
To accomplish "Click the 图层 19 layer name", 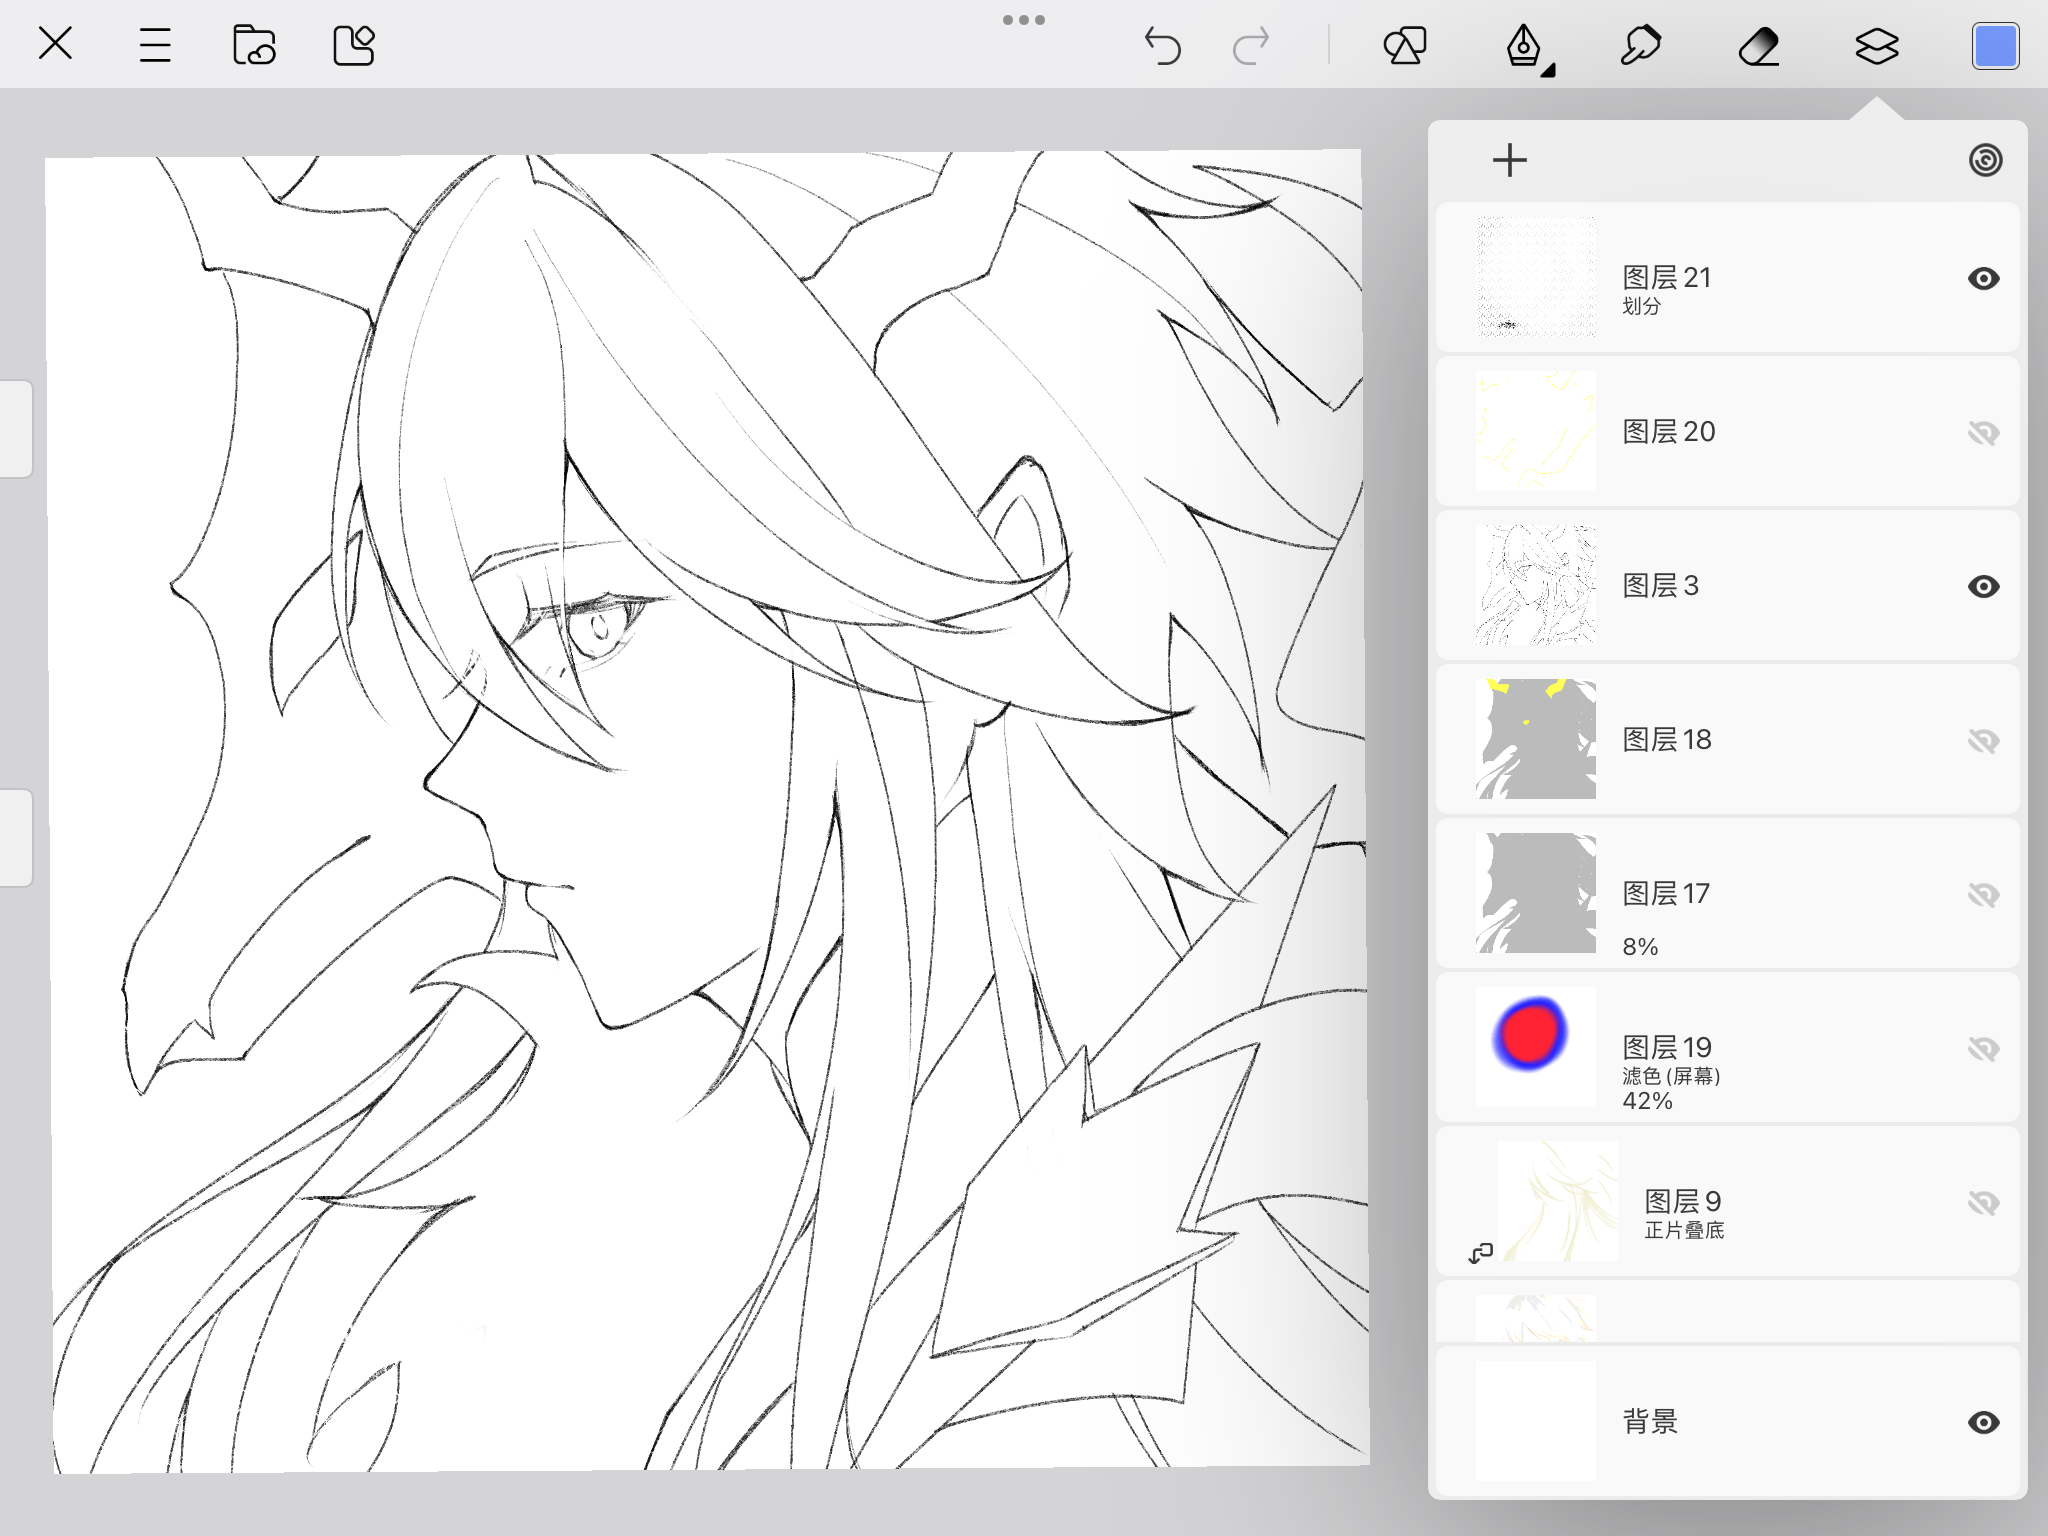I will click(1667, 1047).
